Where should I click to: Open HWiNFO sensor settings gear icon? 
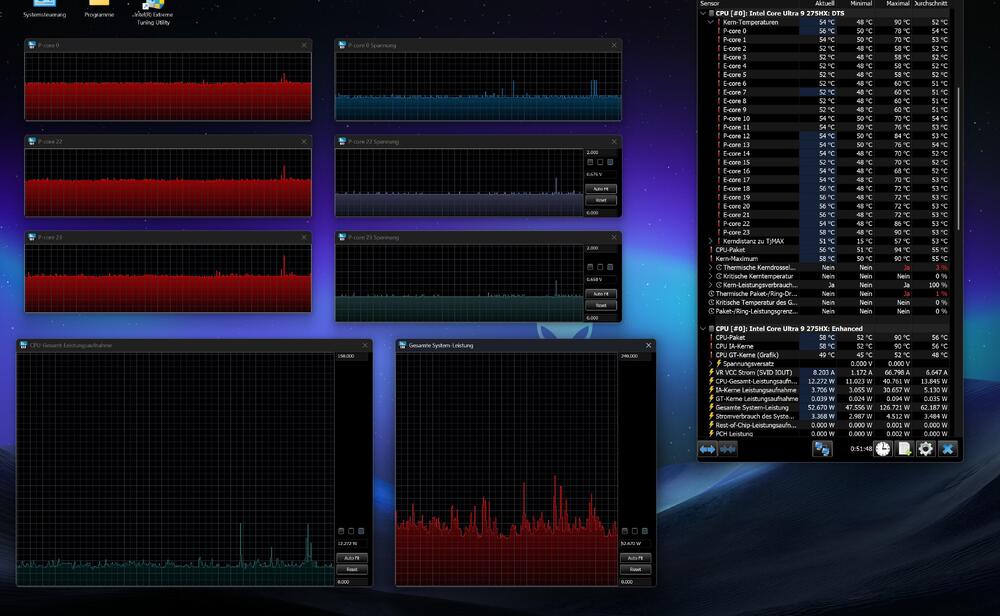click(926, 449)
